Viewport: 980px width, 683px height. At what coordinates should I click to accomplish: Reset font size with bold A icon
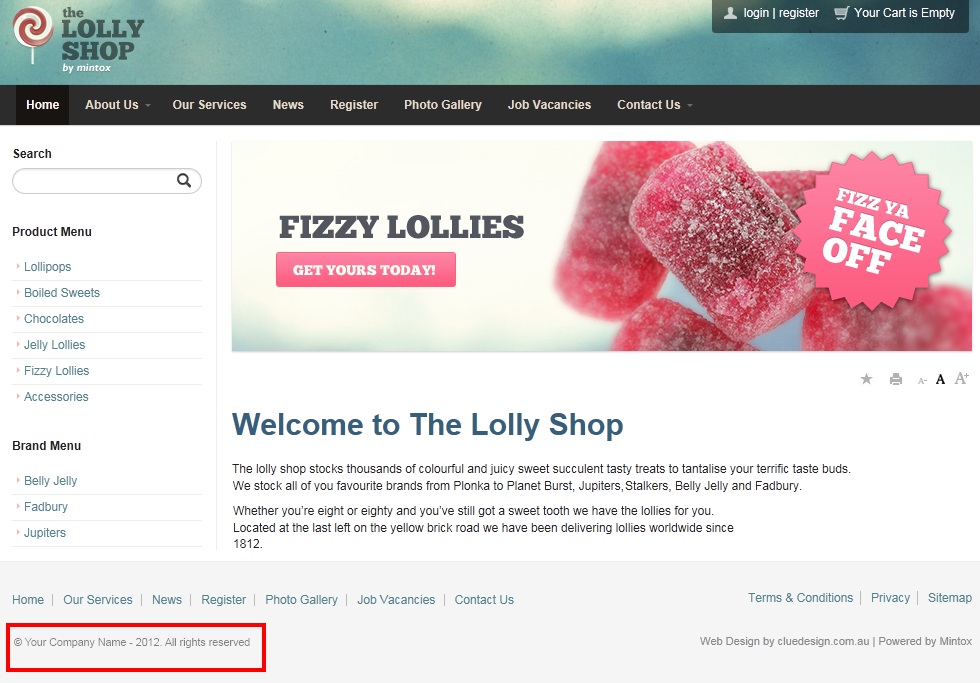[x=940, y=379]
